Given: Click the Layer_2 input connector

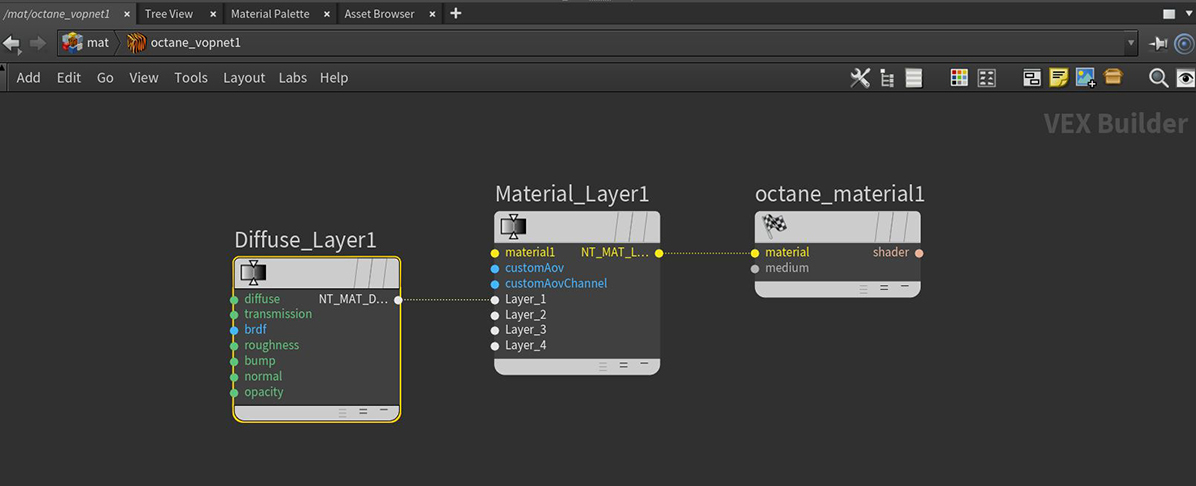Looking at the screenshot, I should [494, 315].
